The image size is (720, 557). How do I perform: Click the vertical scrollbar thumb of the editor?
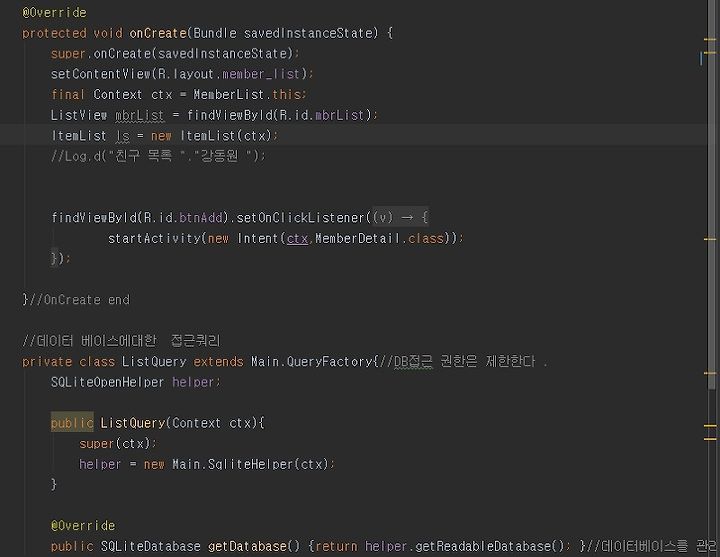pos(711,193)
